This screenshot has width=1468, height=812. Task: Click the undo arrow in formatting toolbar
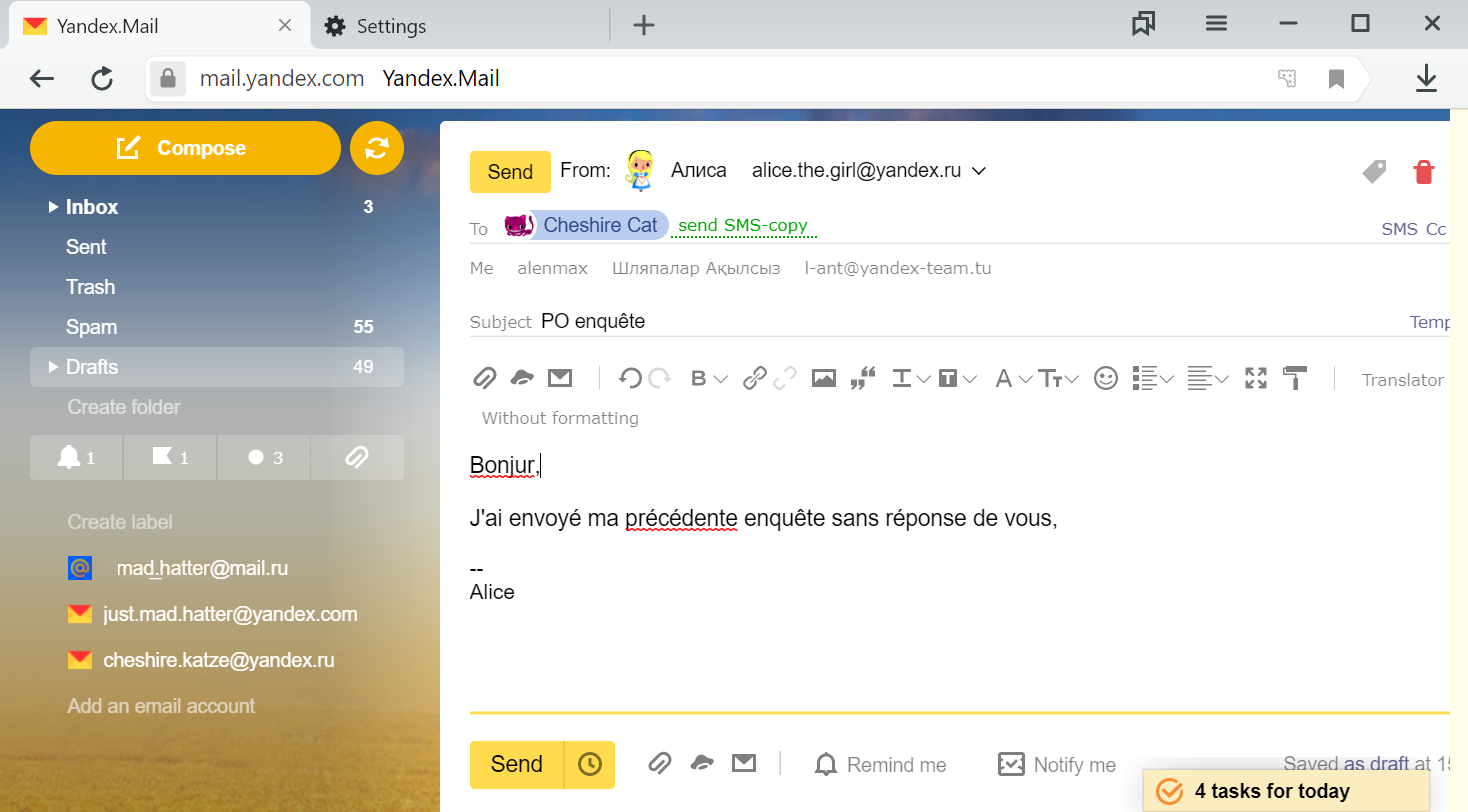[x=630, y=378]
